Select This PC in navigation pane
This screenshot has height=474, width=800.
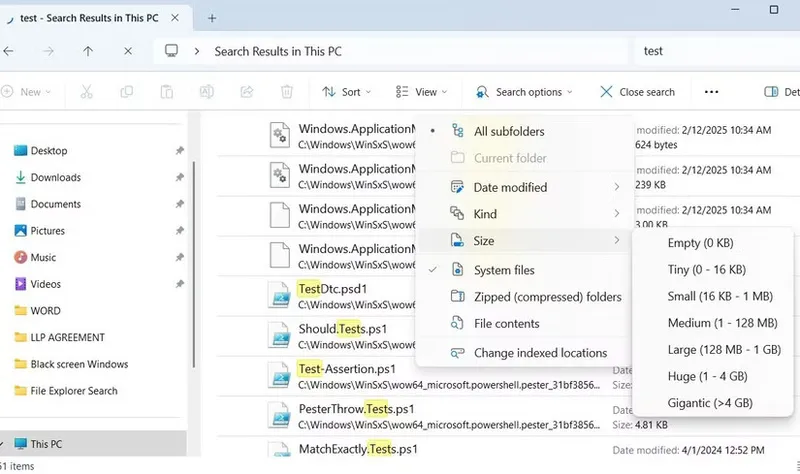93,444
